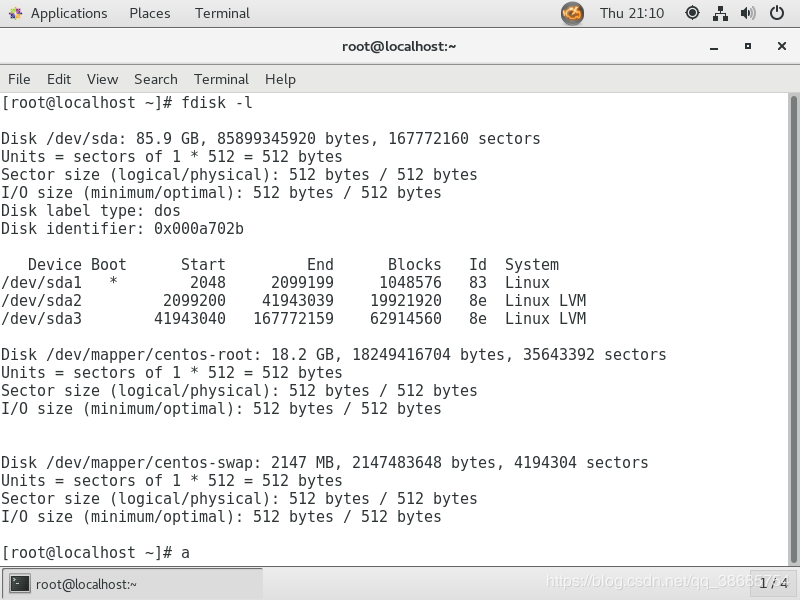Click the fdisk -l command text
Viewport: 800px width, 600px height.
(x=217, y=103)
